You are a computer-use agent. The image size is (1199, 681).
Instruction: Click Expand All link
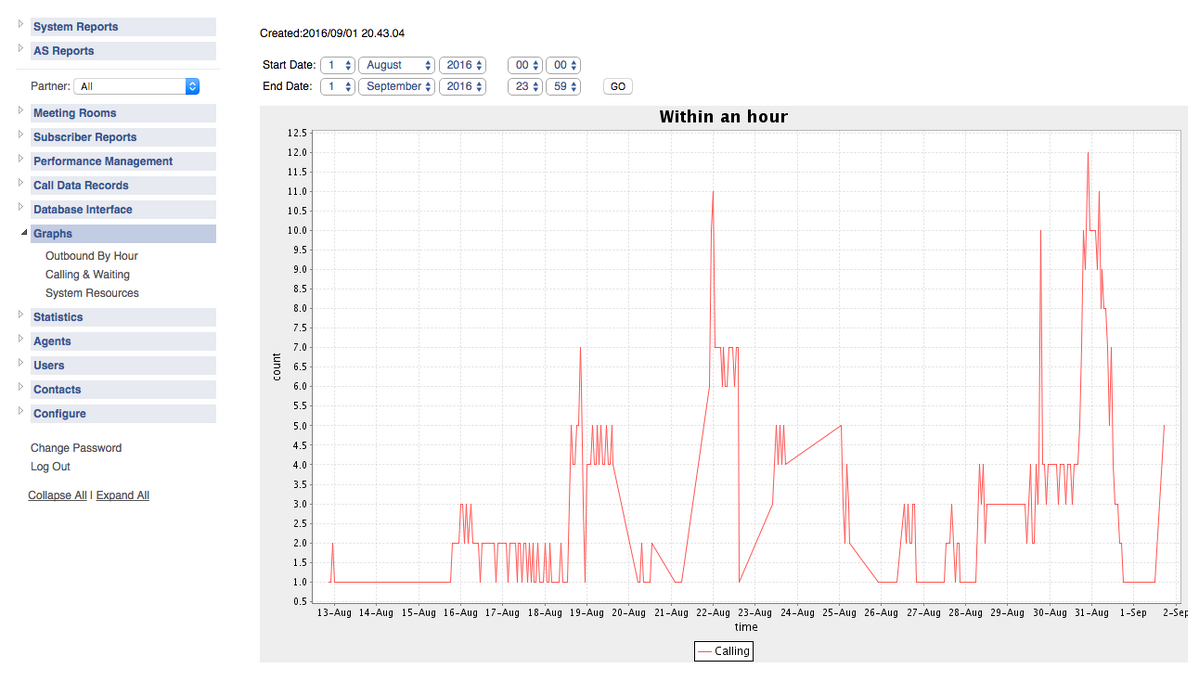click(x=122, y=495)
